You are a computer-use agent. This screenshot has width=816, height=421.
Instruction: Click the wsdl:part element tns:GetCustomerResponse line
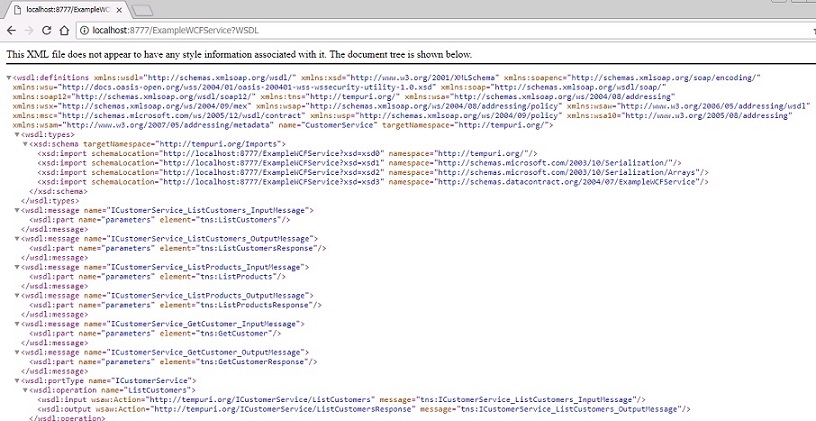(x=173, y=362)
